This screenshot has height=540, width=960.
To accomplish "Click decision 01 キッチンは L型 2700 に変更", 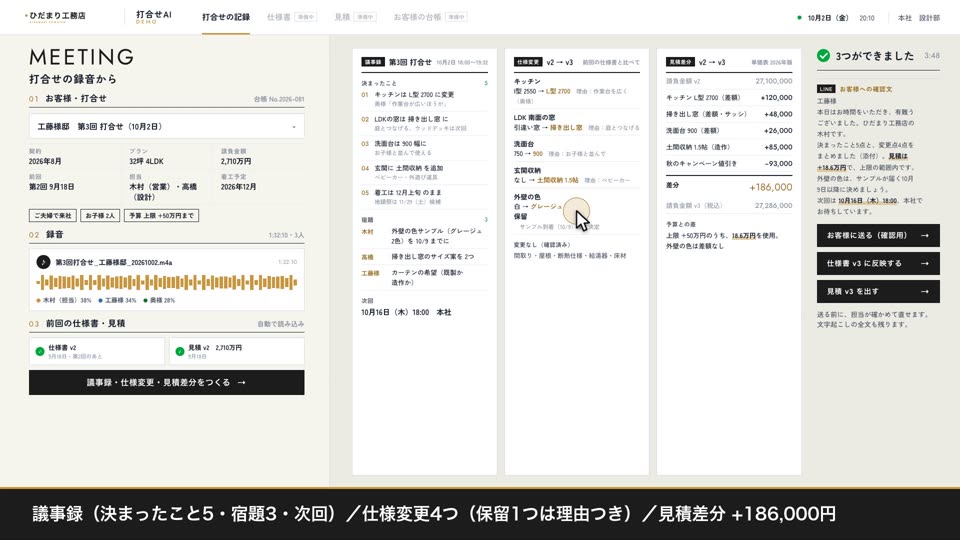I will (x=424, y=99).
